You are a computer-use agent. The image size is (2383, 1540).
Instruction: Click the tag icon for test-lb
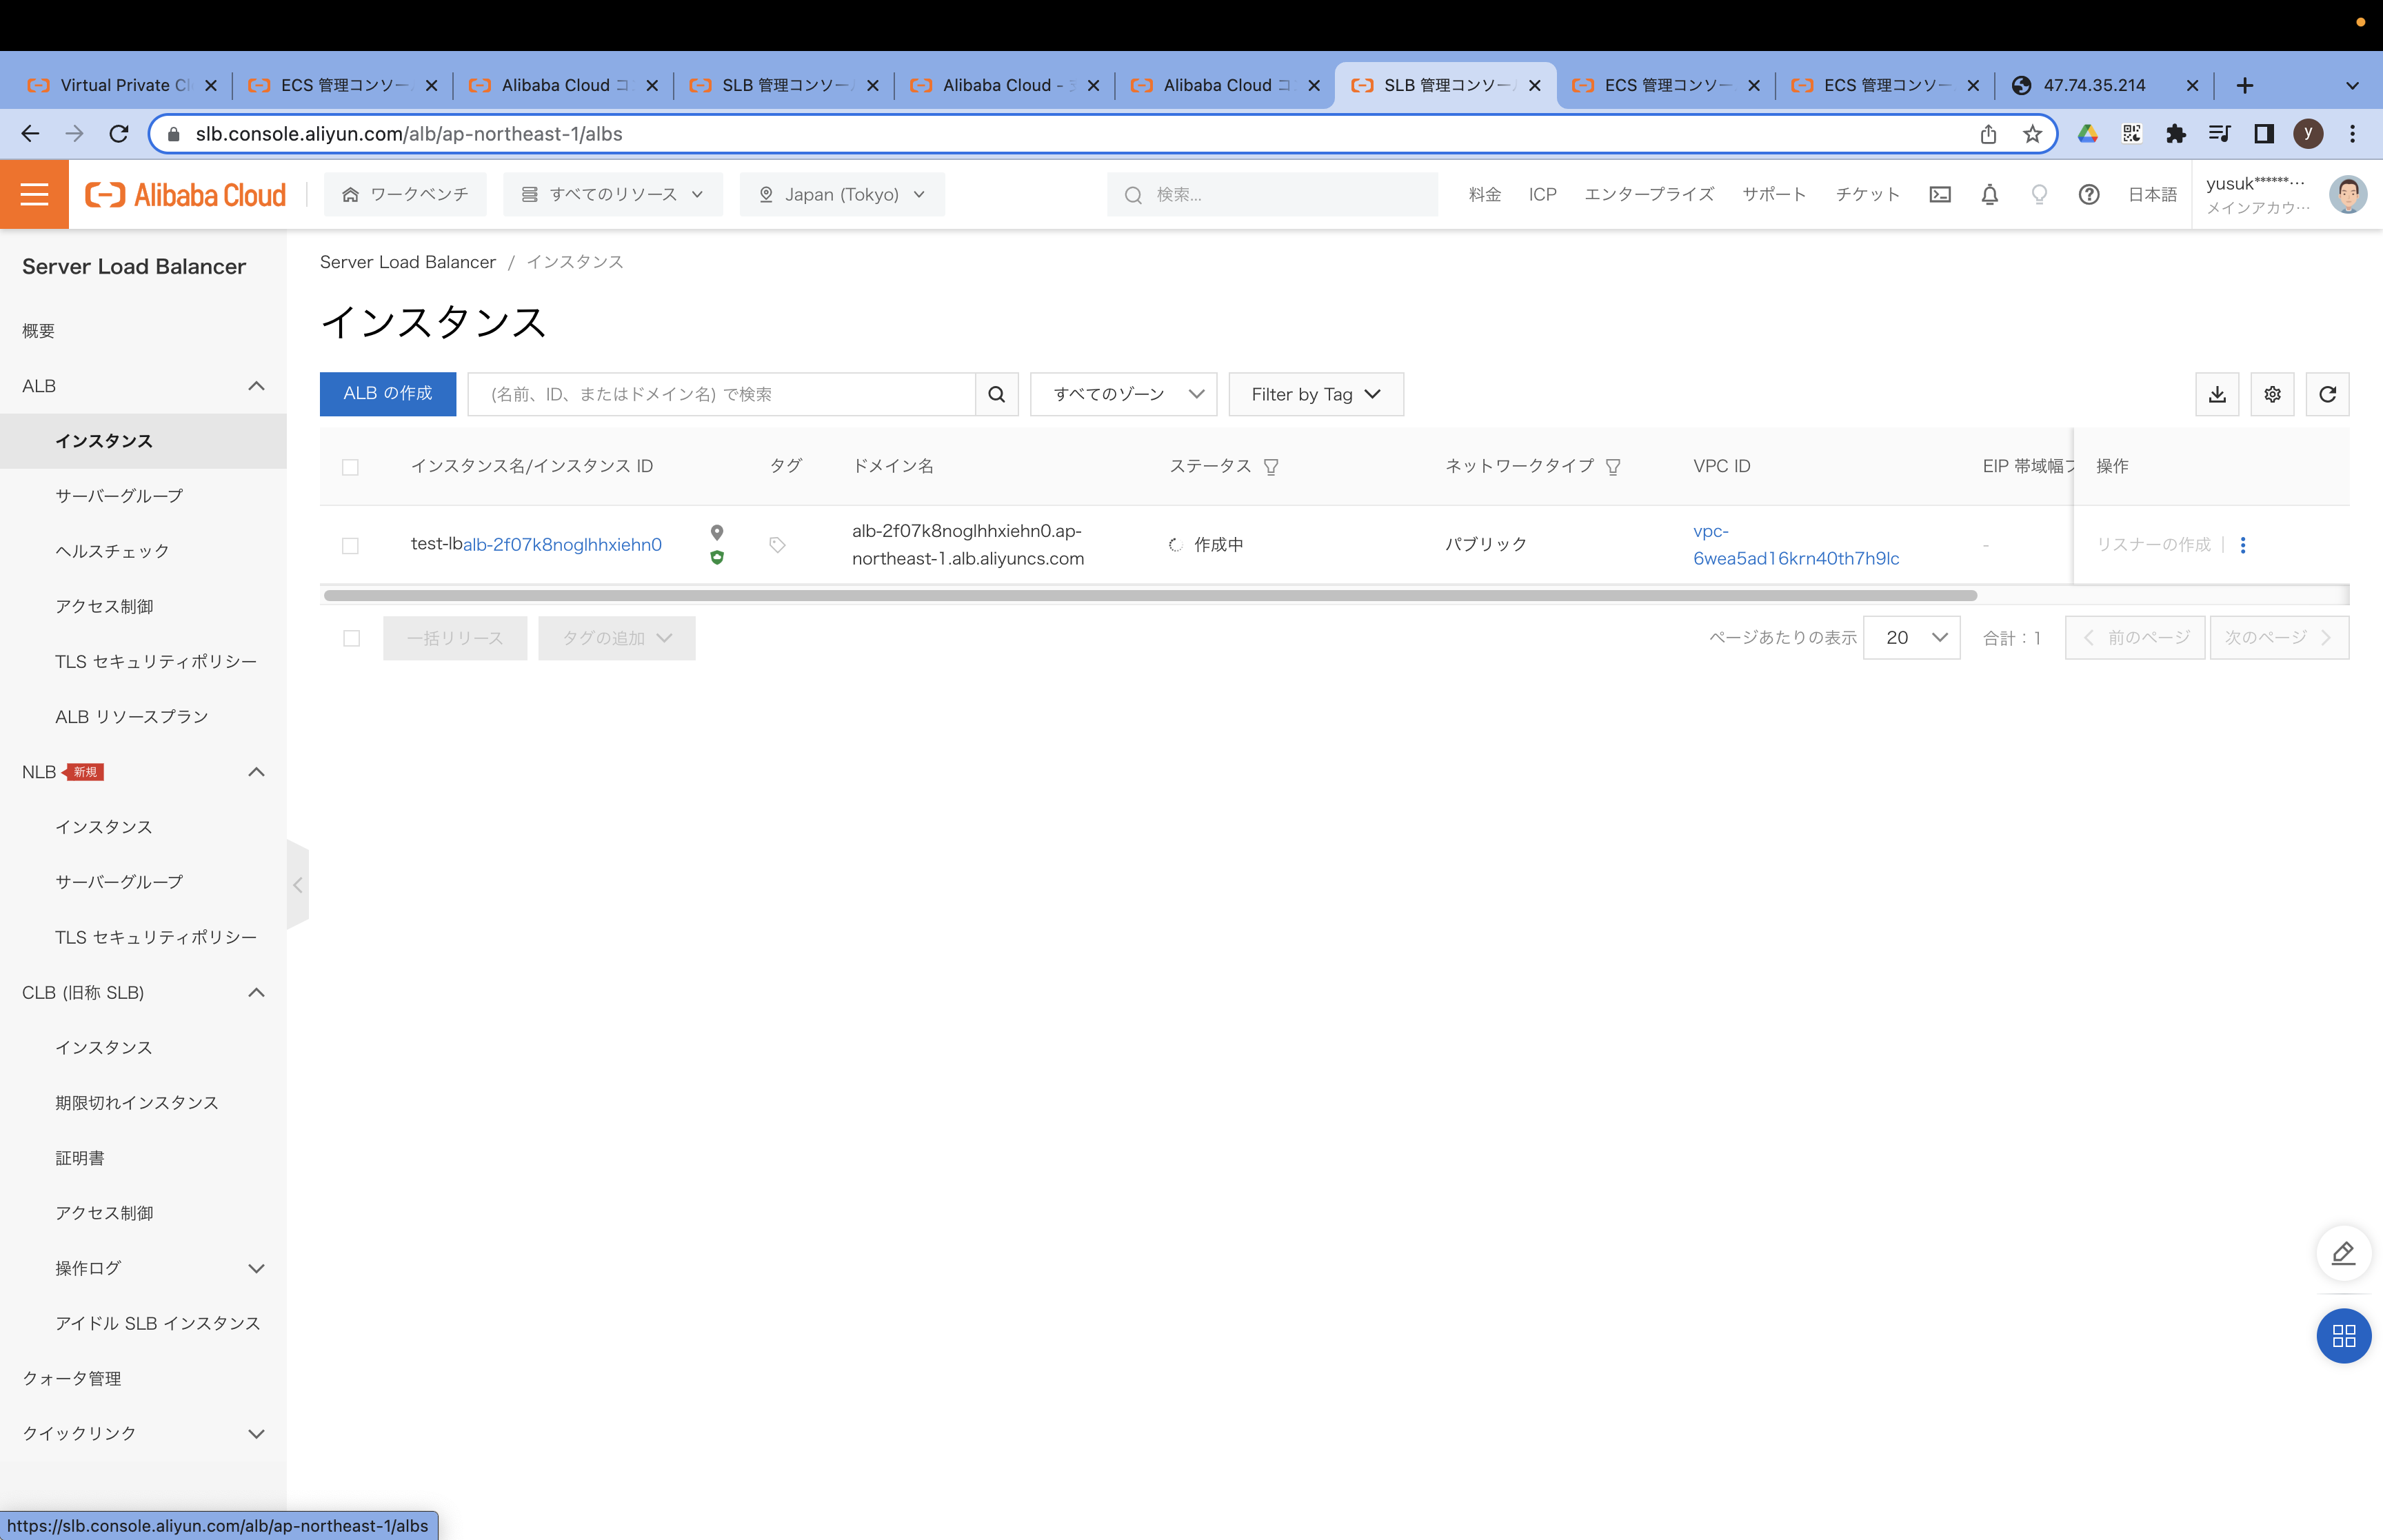tap(777, 545)
